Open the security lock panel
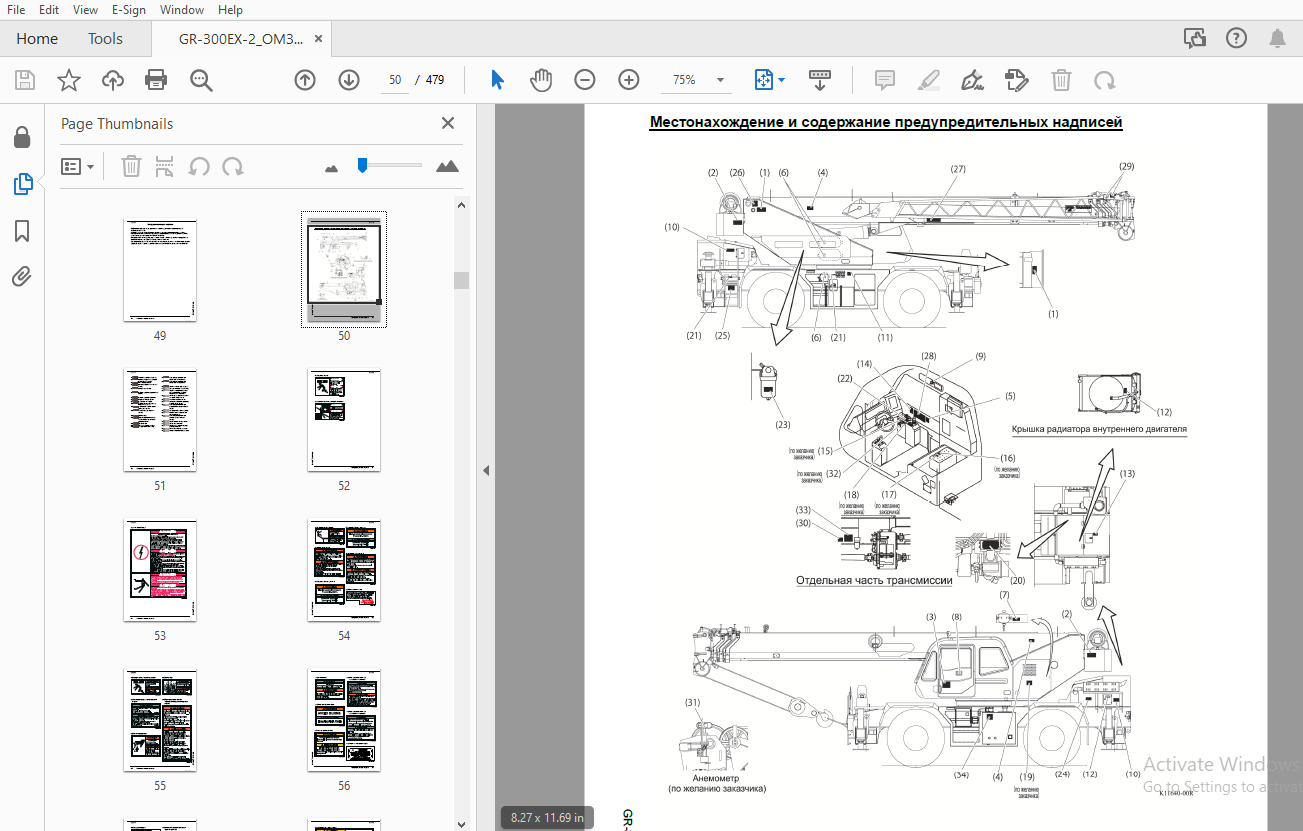Screen dimensions: 1303x831 point(22,137)
